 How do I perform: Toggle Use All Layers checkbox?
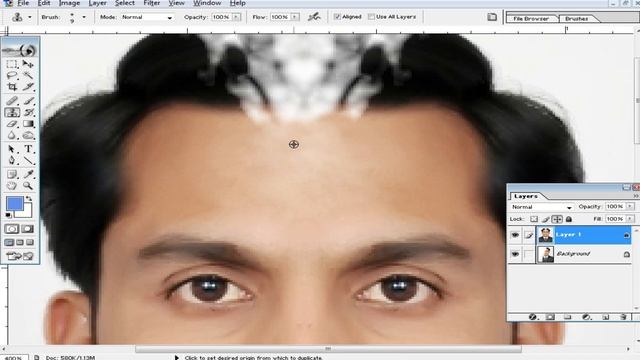coord(371,17)
